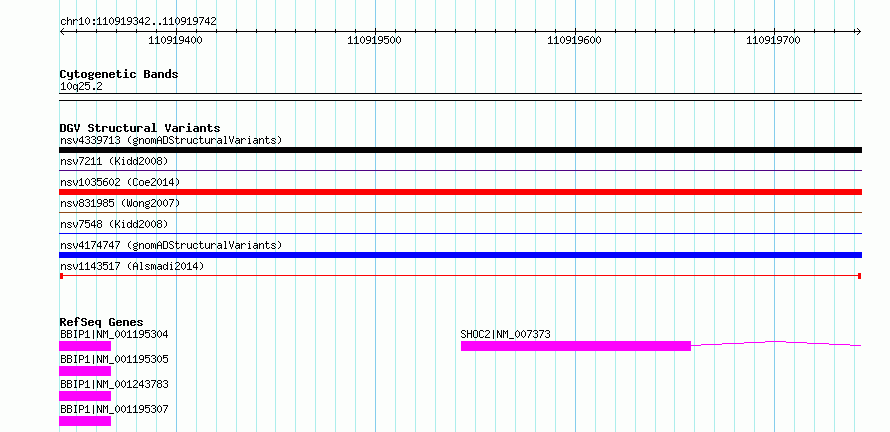This screenshot has width=890, height=432.
Task: Click the SHOC2 magenta exon block
Action: point(576,346)
